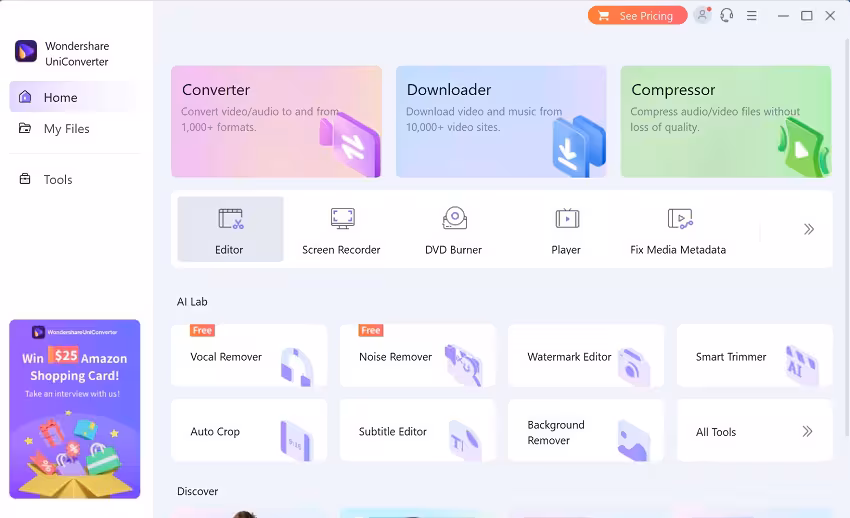Launch the Screen Recorder icon
This screenshot has height=518, width=850.
tap(343, 218)
